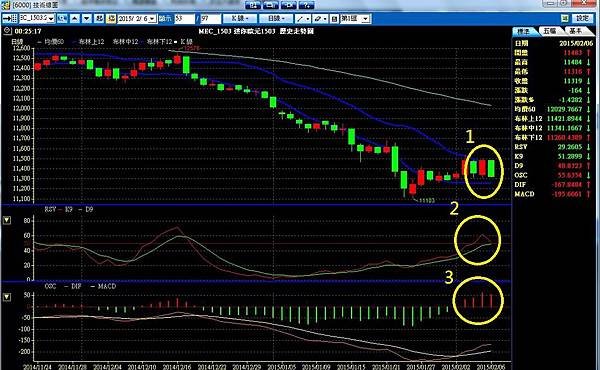Collapse the OSC DIF MACD indicator panel arrow
The image size is (600, 370).
coord(7,297)
